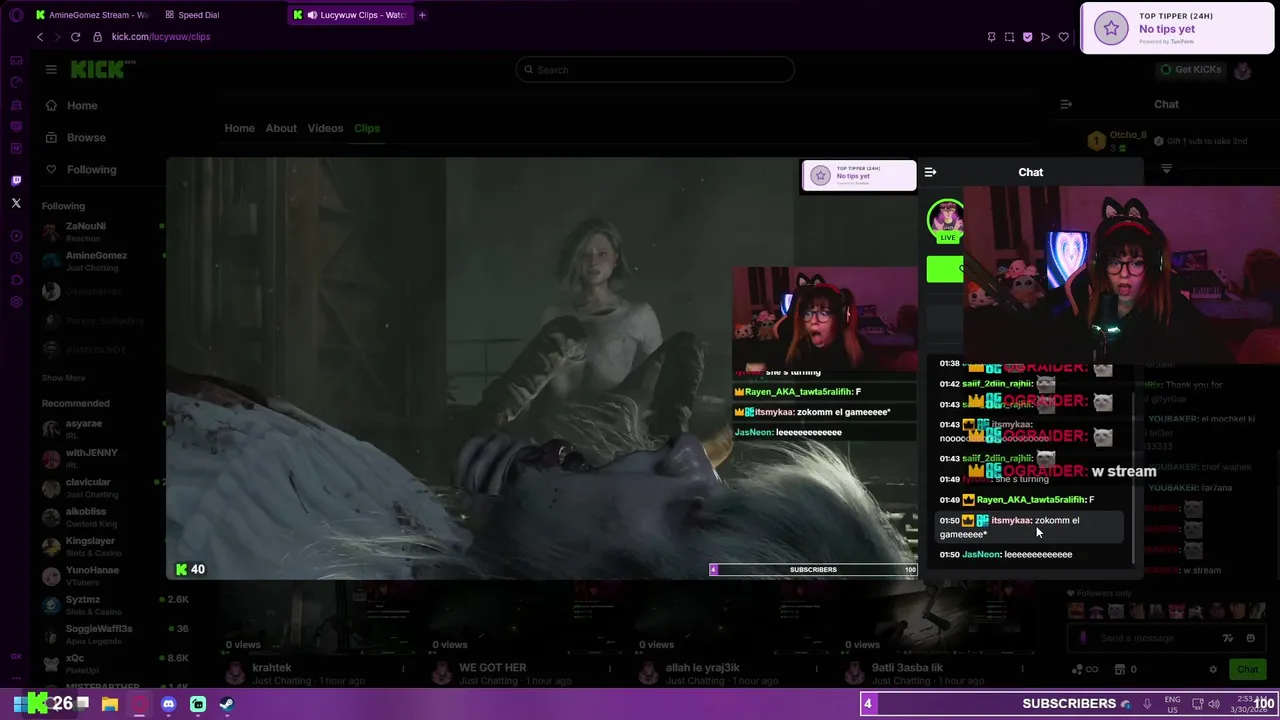Open Twitch in the browser sidebar
This screenshot has height=720, width=1280.
16,181
